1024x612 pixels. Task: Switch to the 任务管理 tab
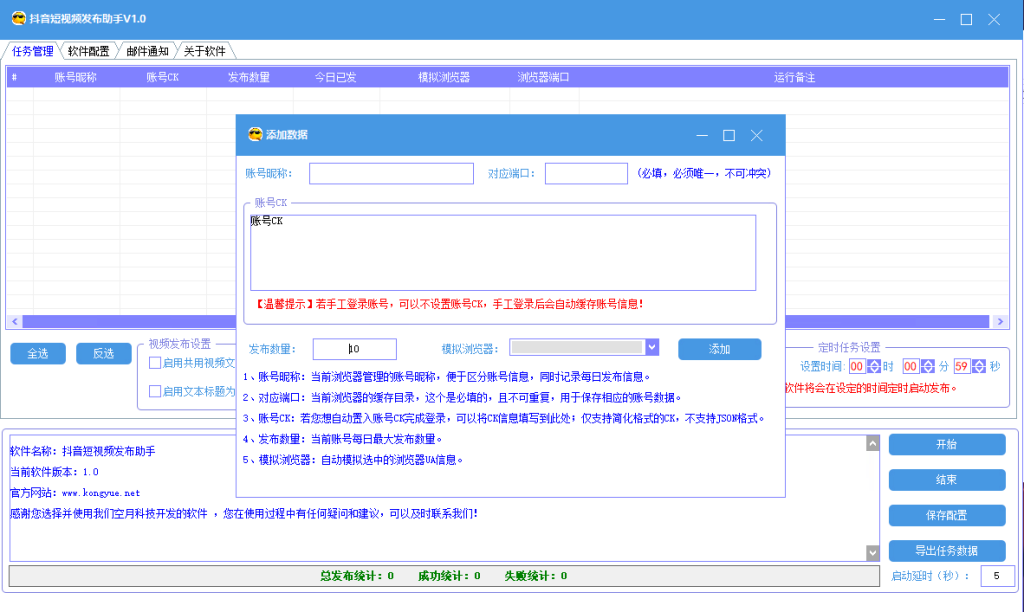click(32, 51)
